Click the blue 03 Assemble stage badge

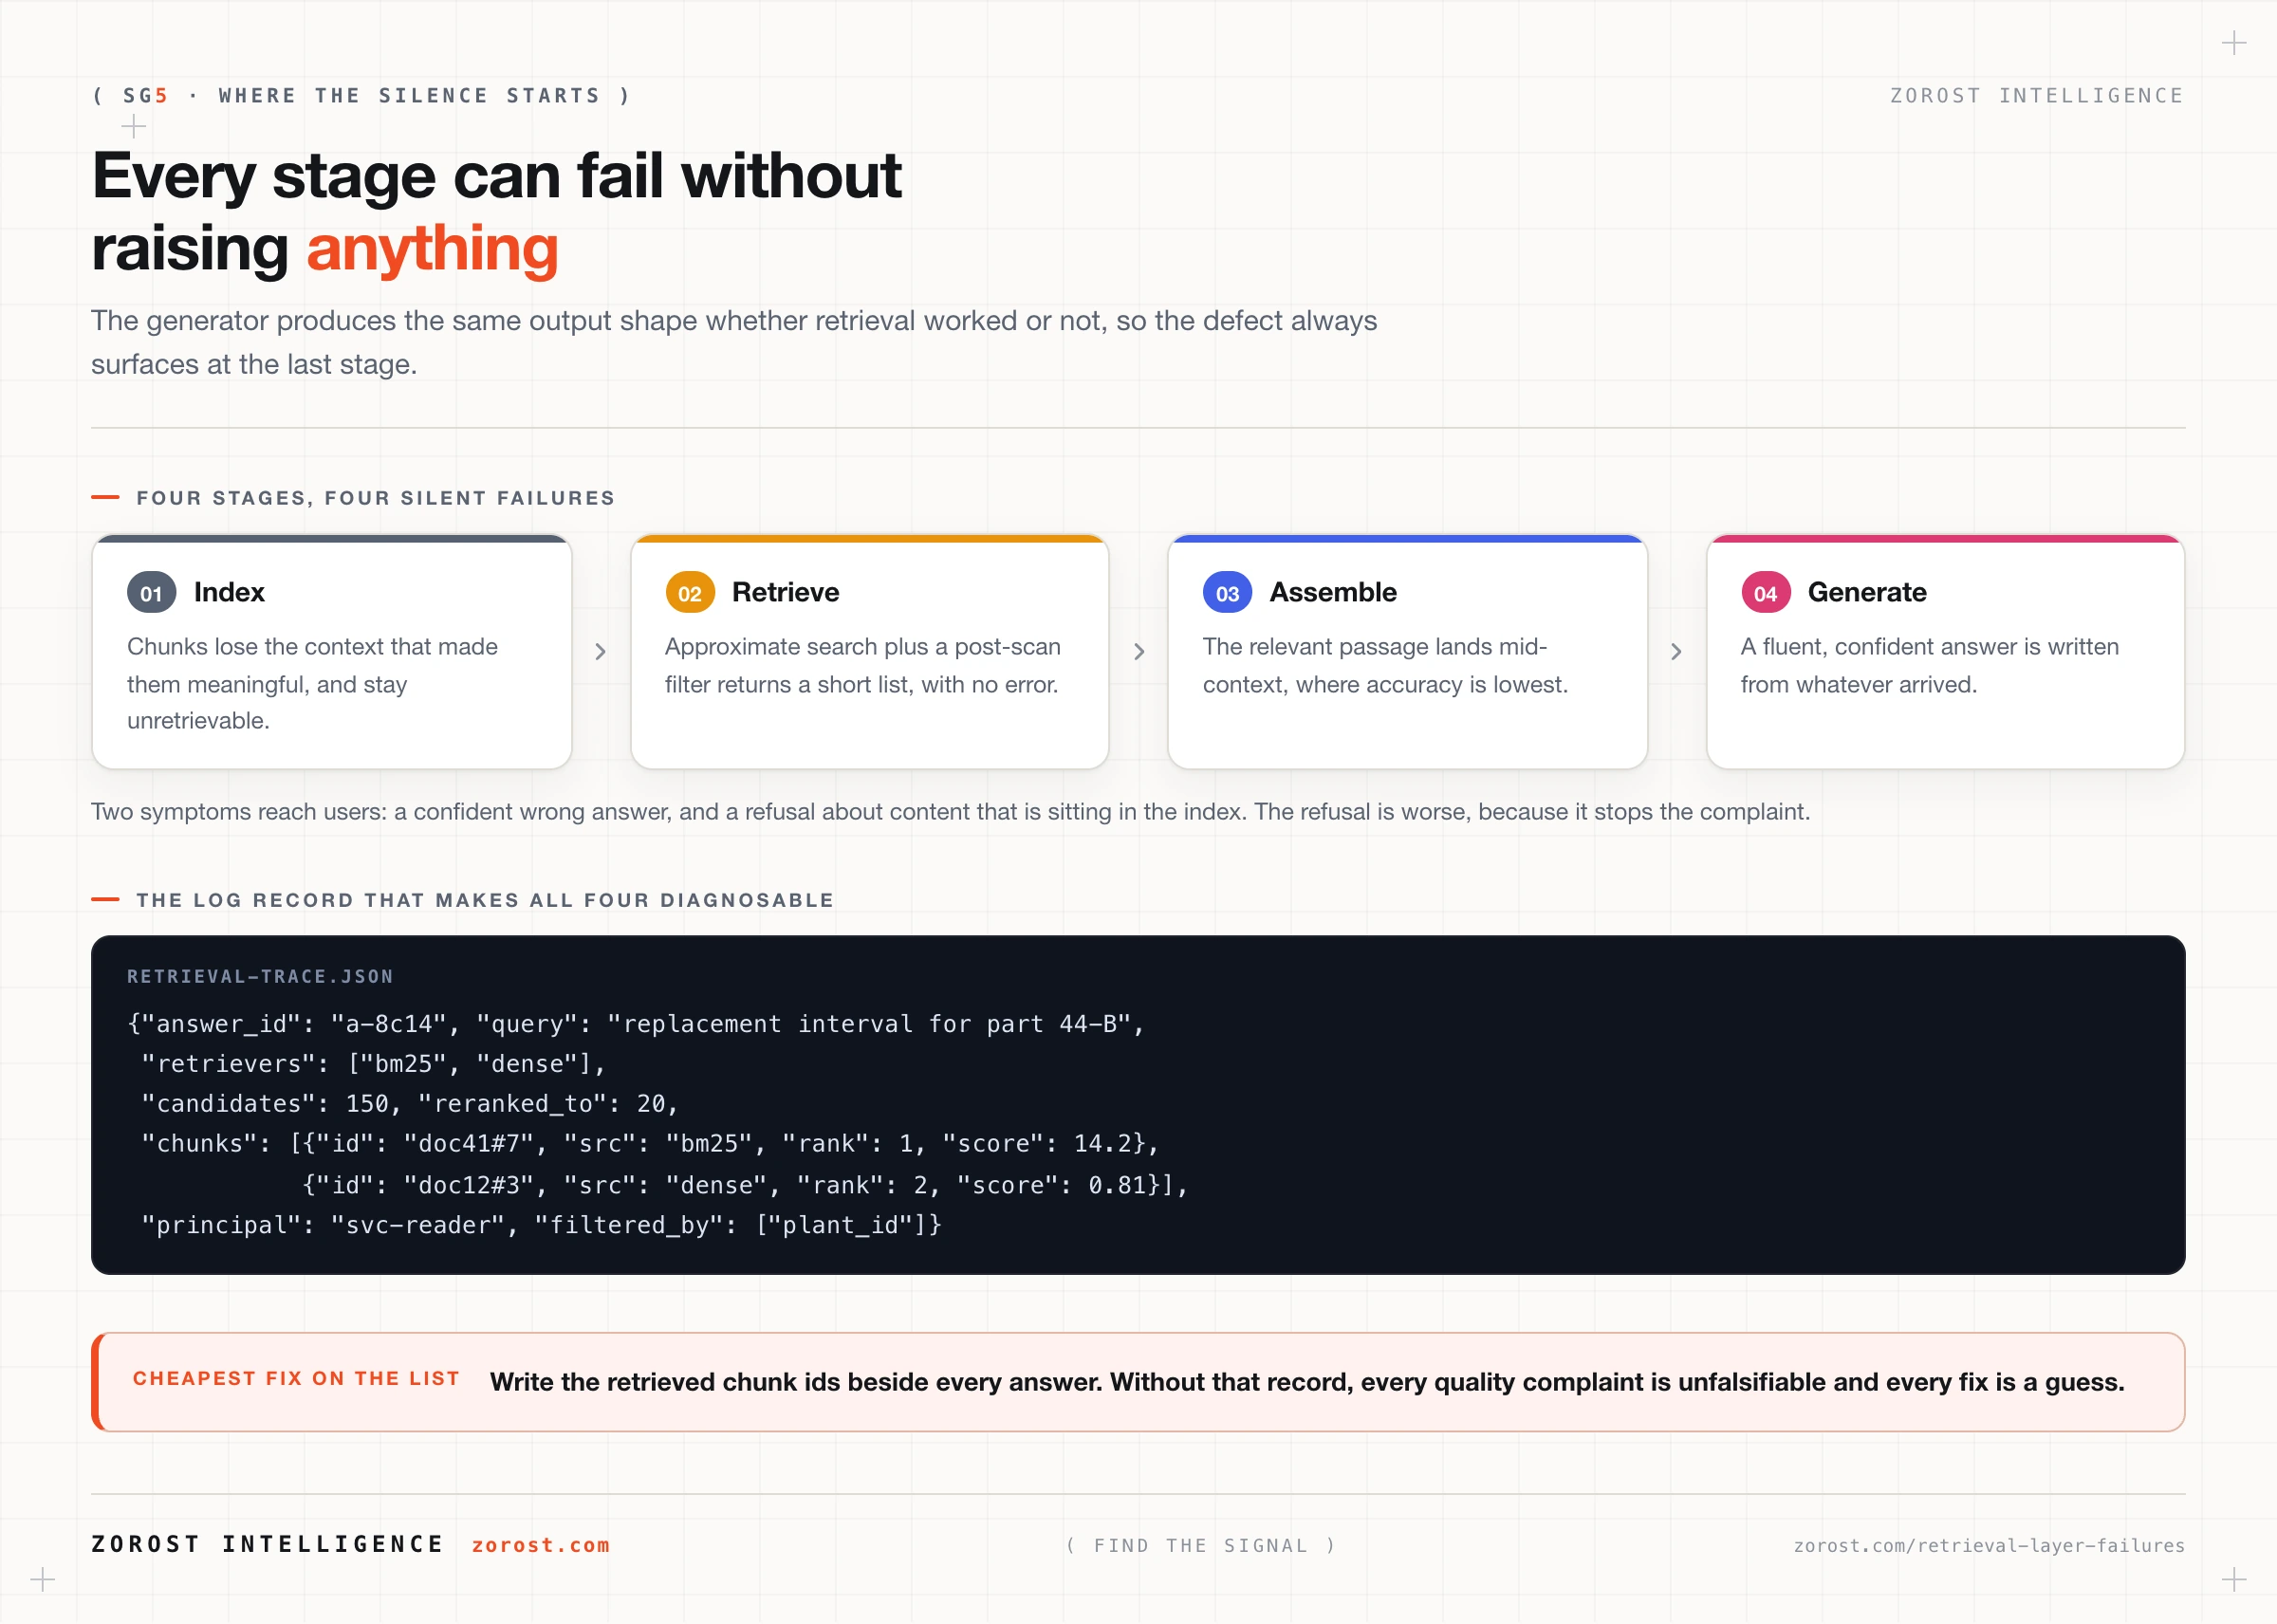tap(1227, 593)
